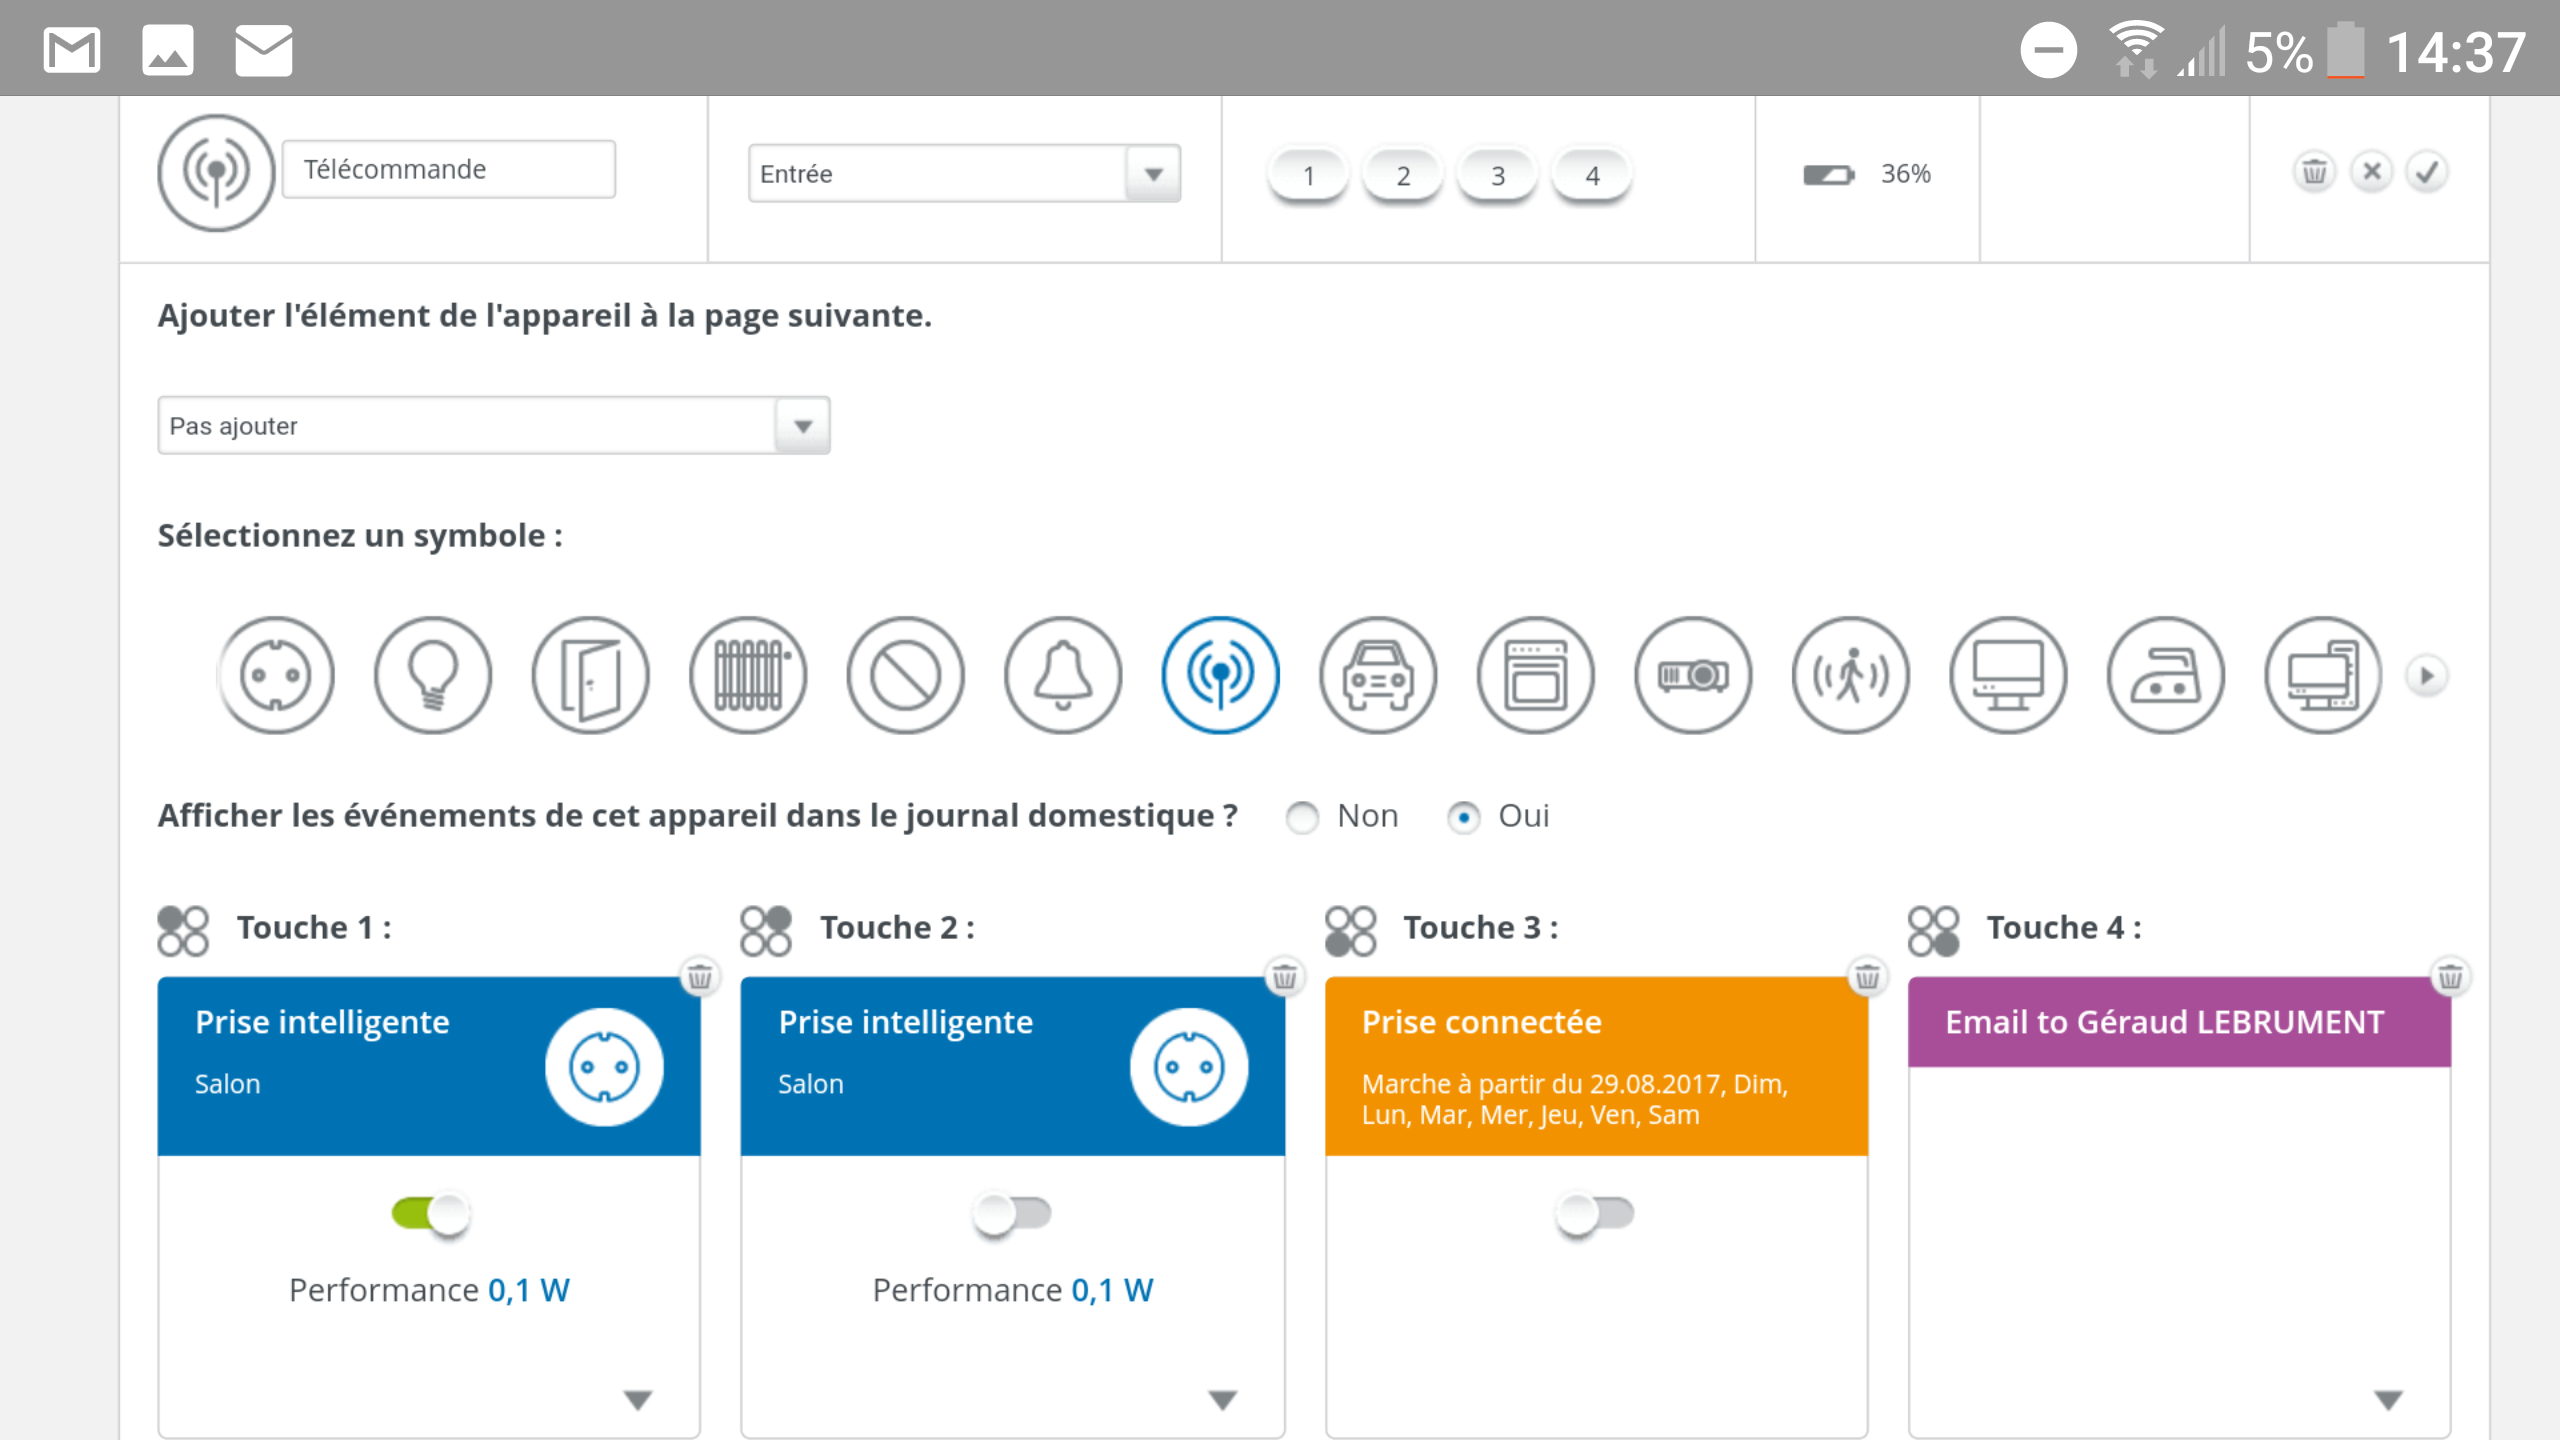Pick the desktop computer symbol
This screenshot has height=1440, width=2560.
(x=2323, y=675)
